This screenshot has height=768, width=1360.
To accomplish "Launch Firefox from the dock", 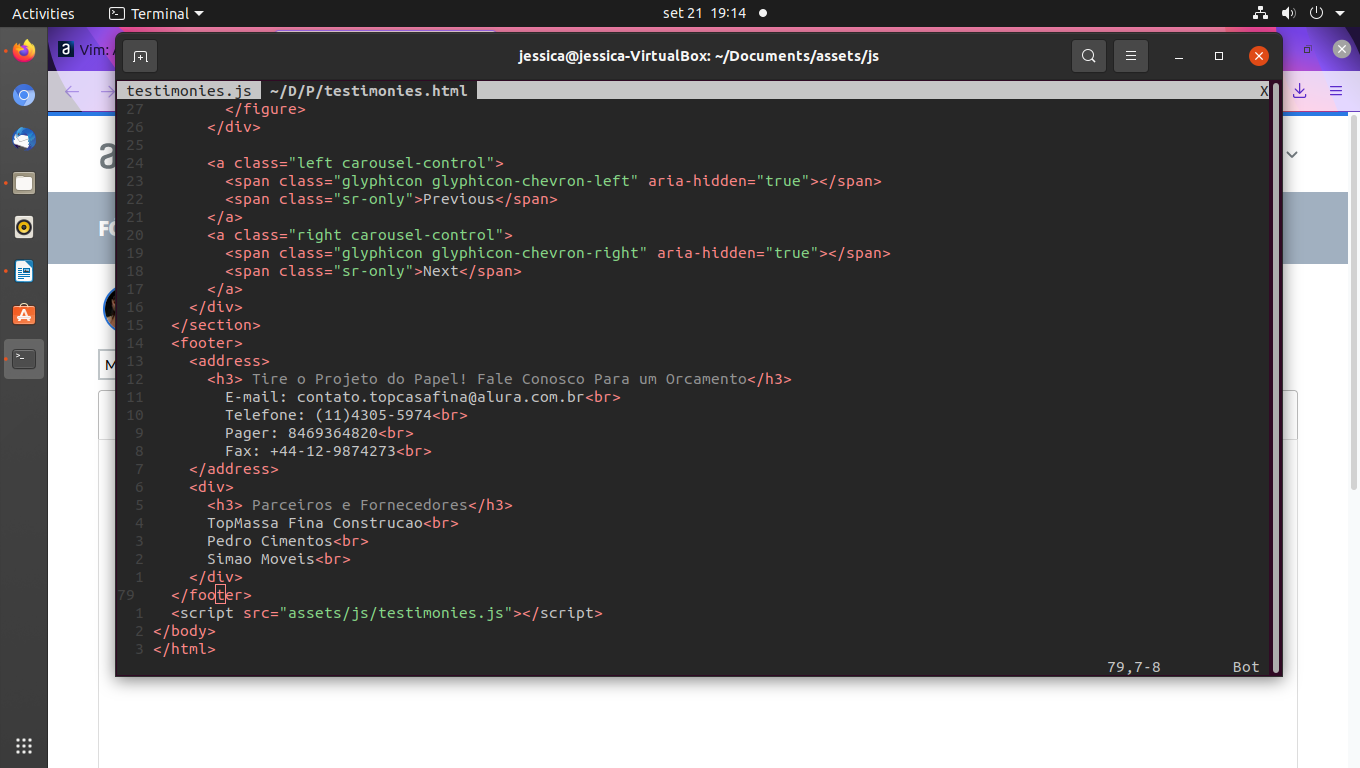I will click(x=24, y=50).
